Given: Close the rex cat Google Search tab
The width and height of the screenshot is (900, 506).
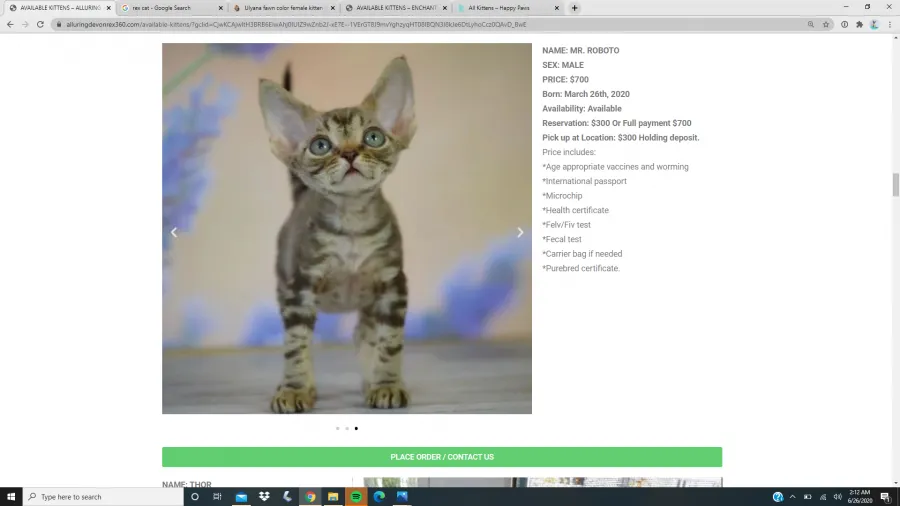Looking at the screenshot, I should [x=220, y=8].
